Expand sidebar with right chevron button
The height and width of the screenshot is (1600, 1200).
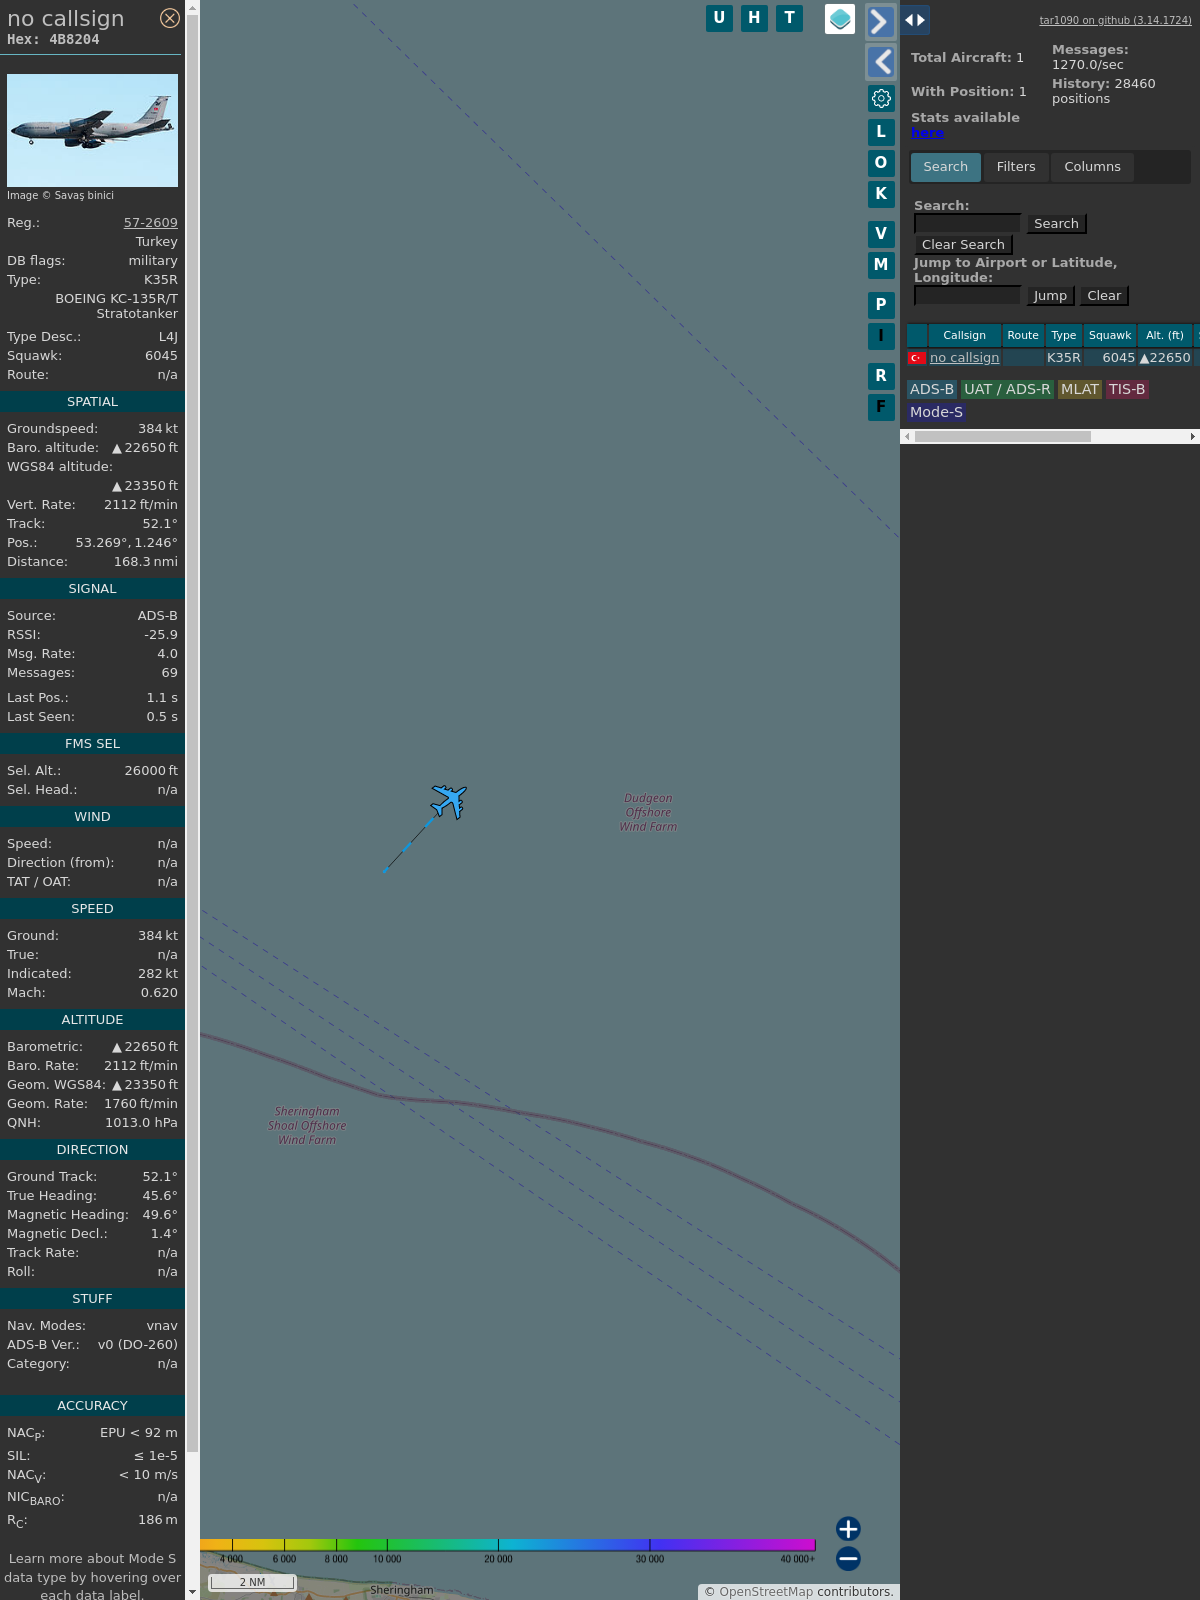click(x=880, y=21)
